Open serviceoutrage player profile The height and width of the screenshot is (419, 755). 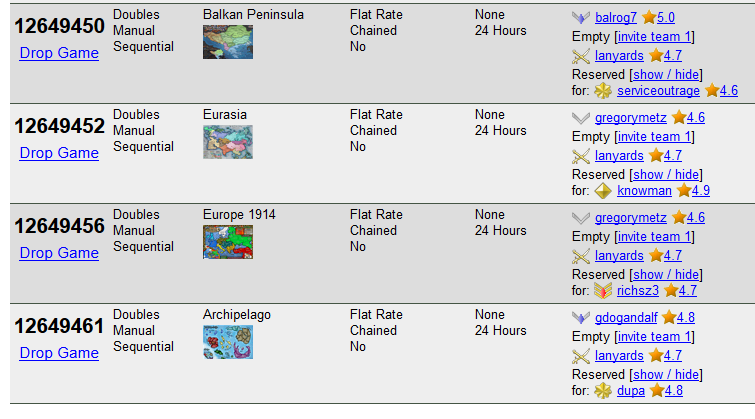657,91
